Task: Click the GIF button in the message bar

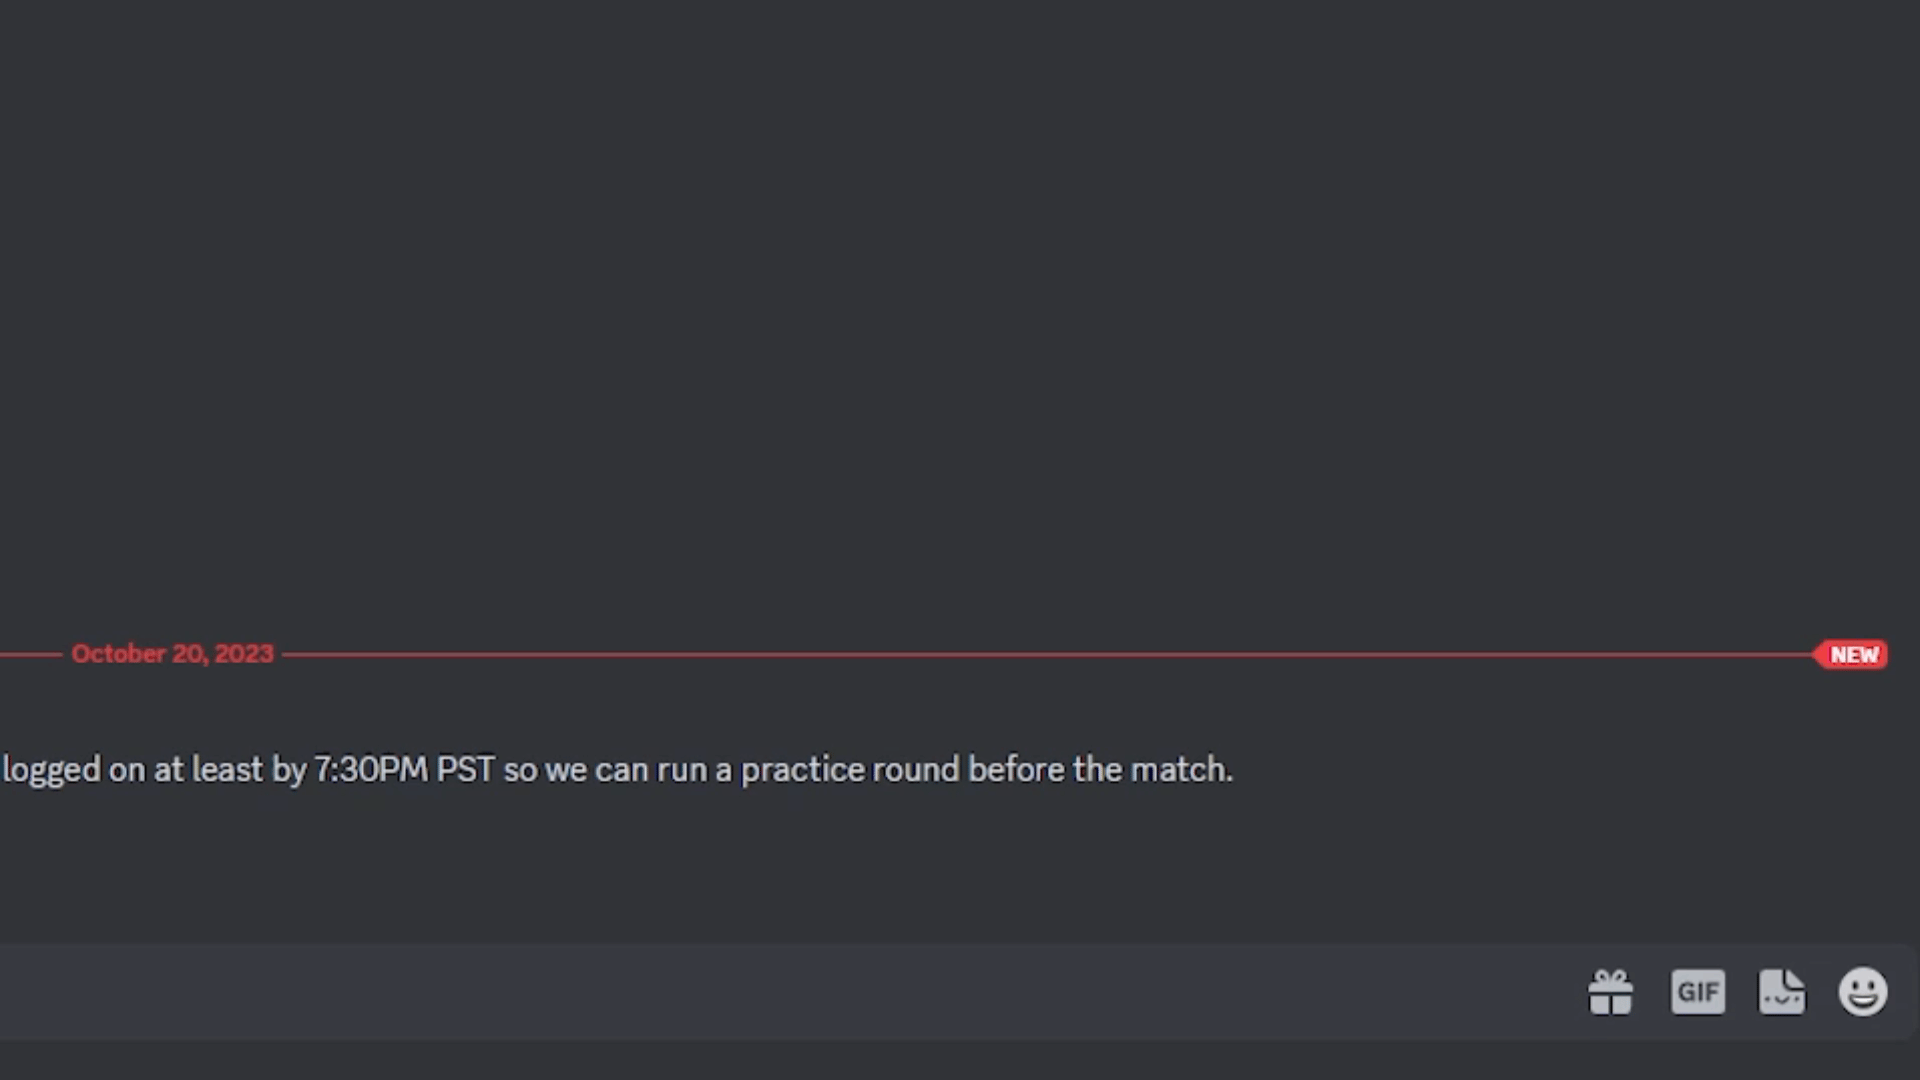Action: point(1698,991)
